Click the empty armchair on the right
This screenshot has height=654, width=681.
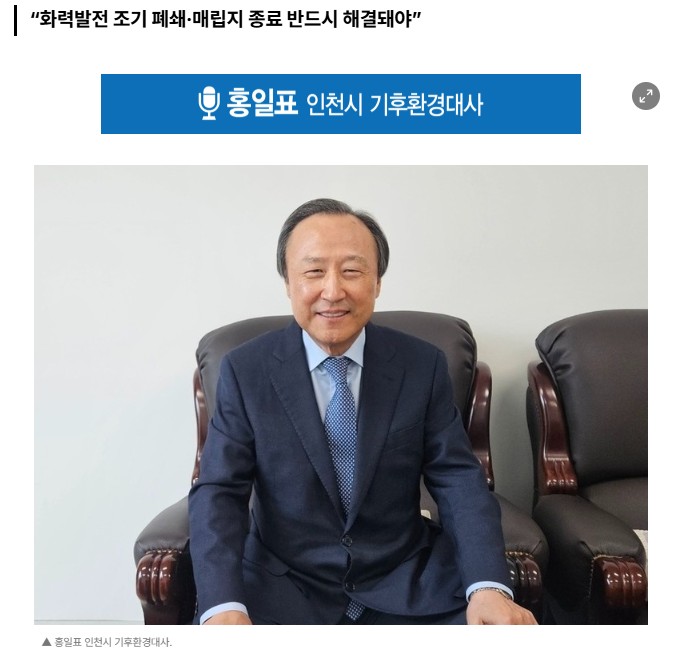(586, 465)
